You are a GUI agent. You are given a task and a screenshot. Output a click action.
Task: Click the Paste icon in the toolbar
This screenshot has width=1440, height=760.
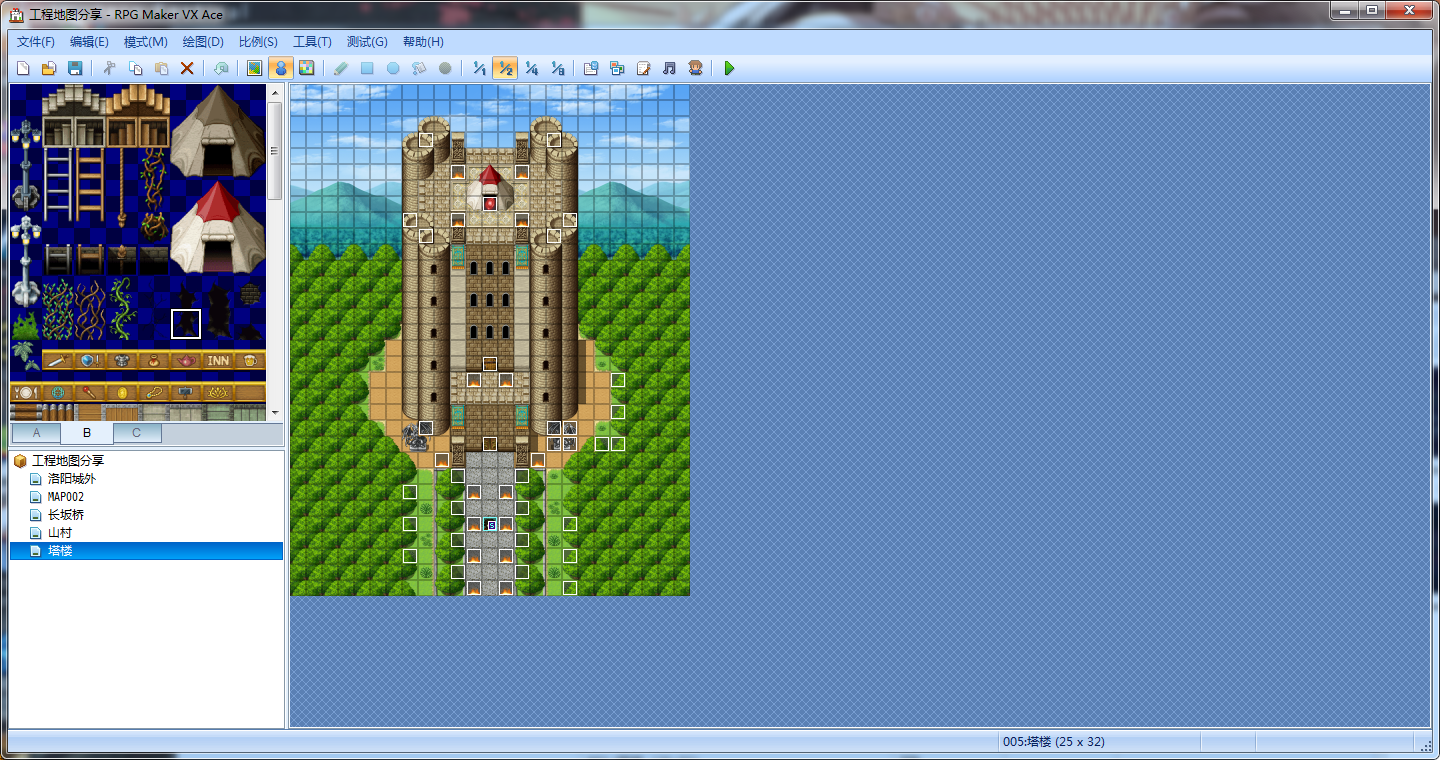[161, 68]
